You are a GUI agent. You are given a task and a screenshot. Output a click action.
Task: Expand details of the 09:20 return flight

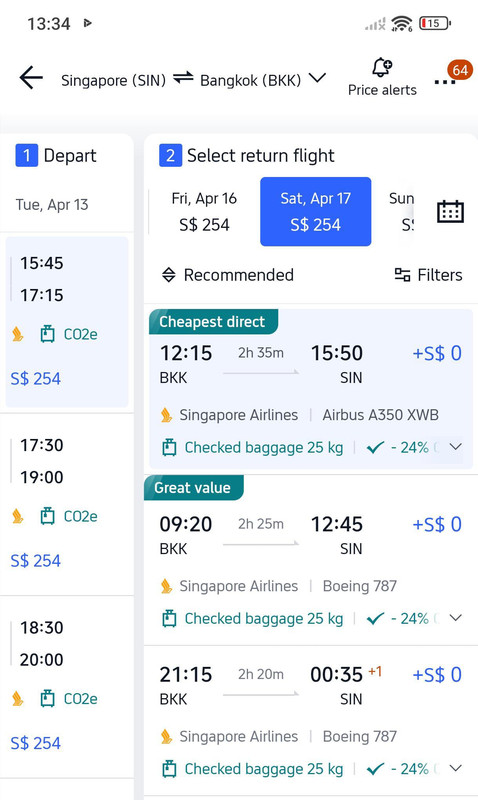point(456,618)
